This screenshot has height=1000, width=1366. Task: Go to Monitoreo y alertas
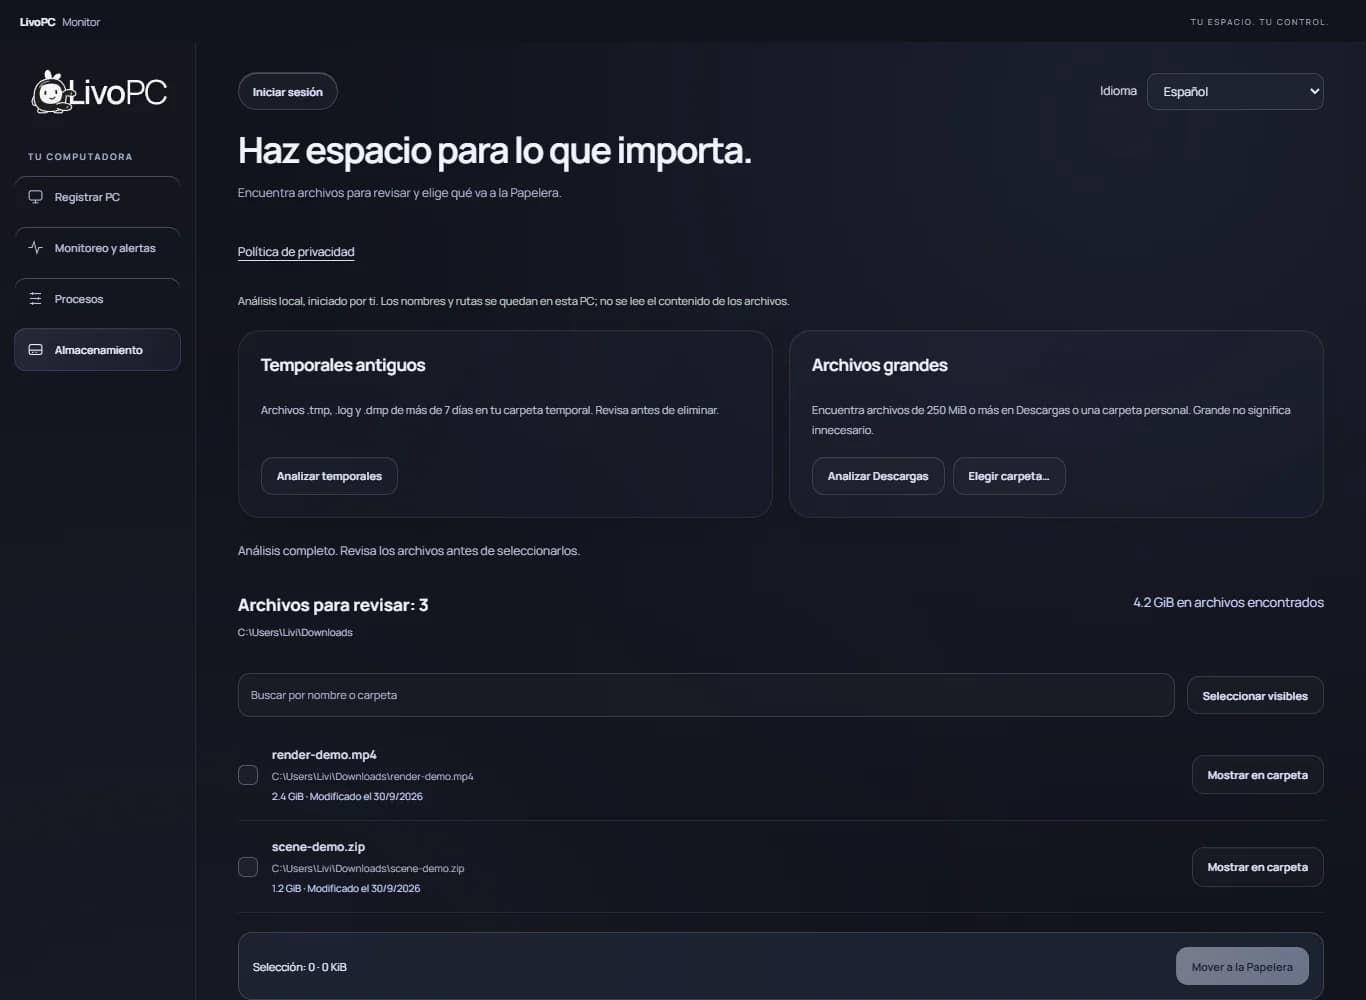pos(97,248)
